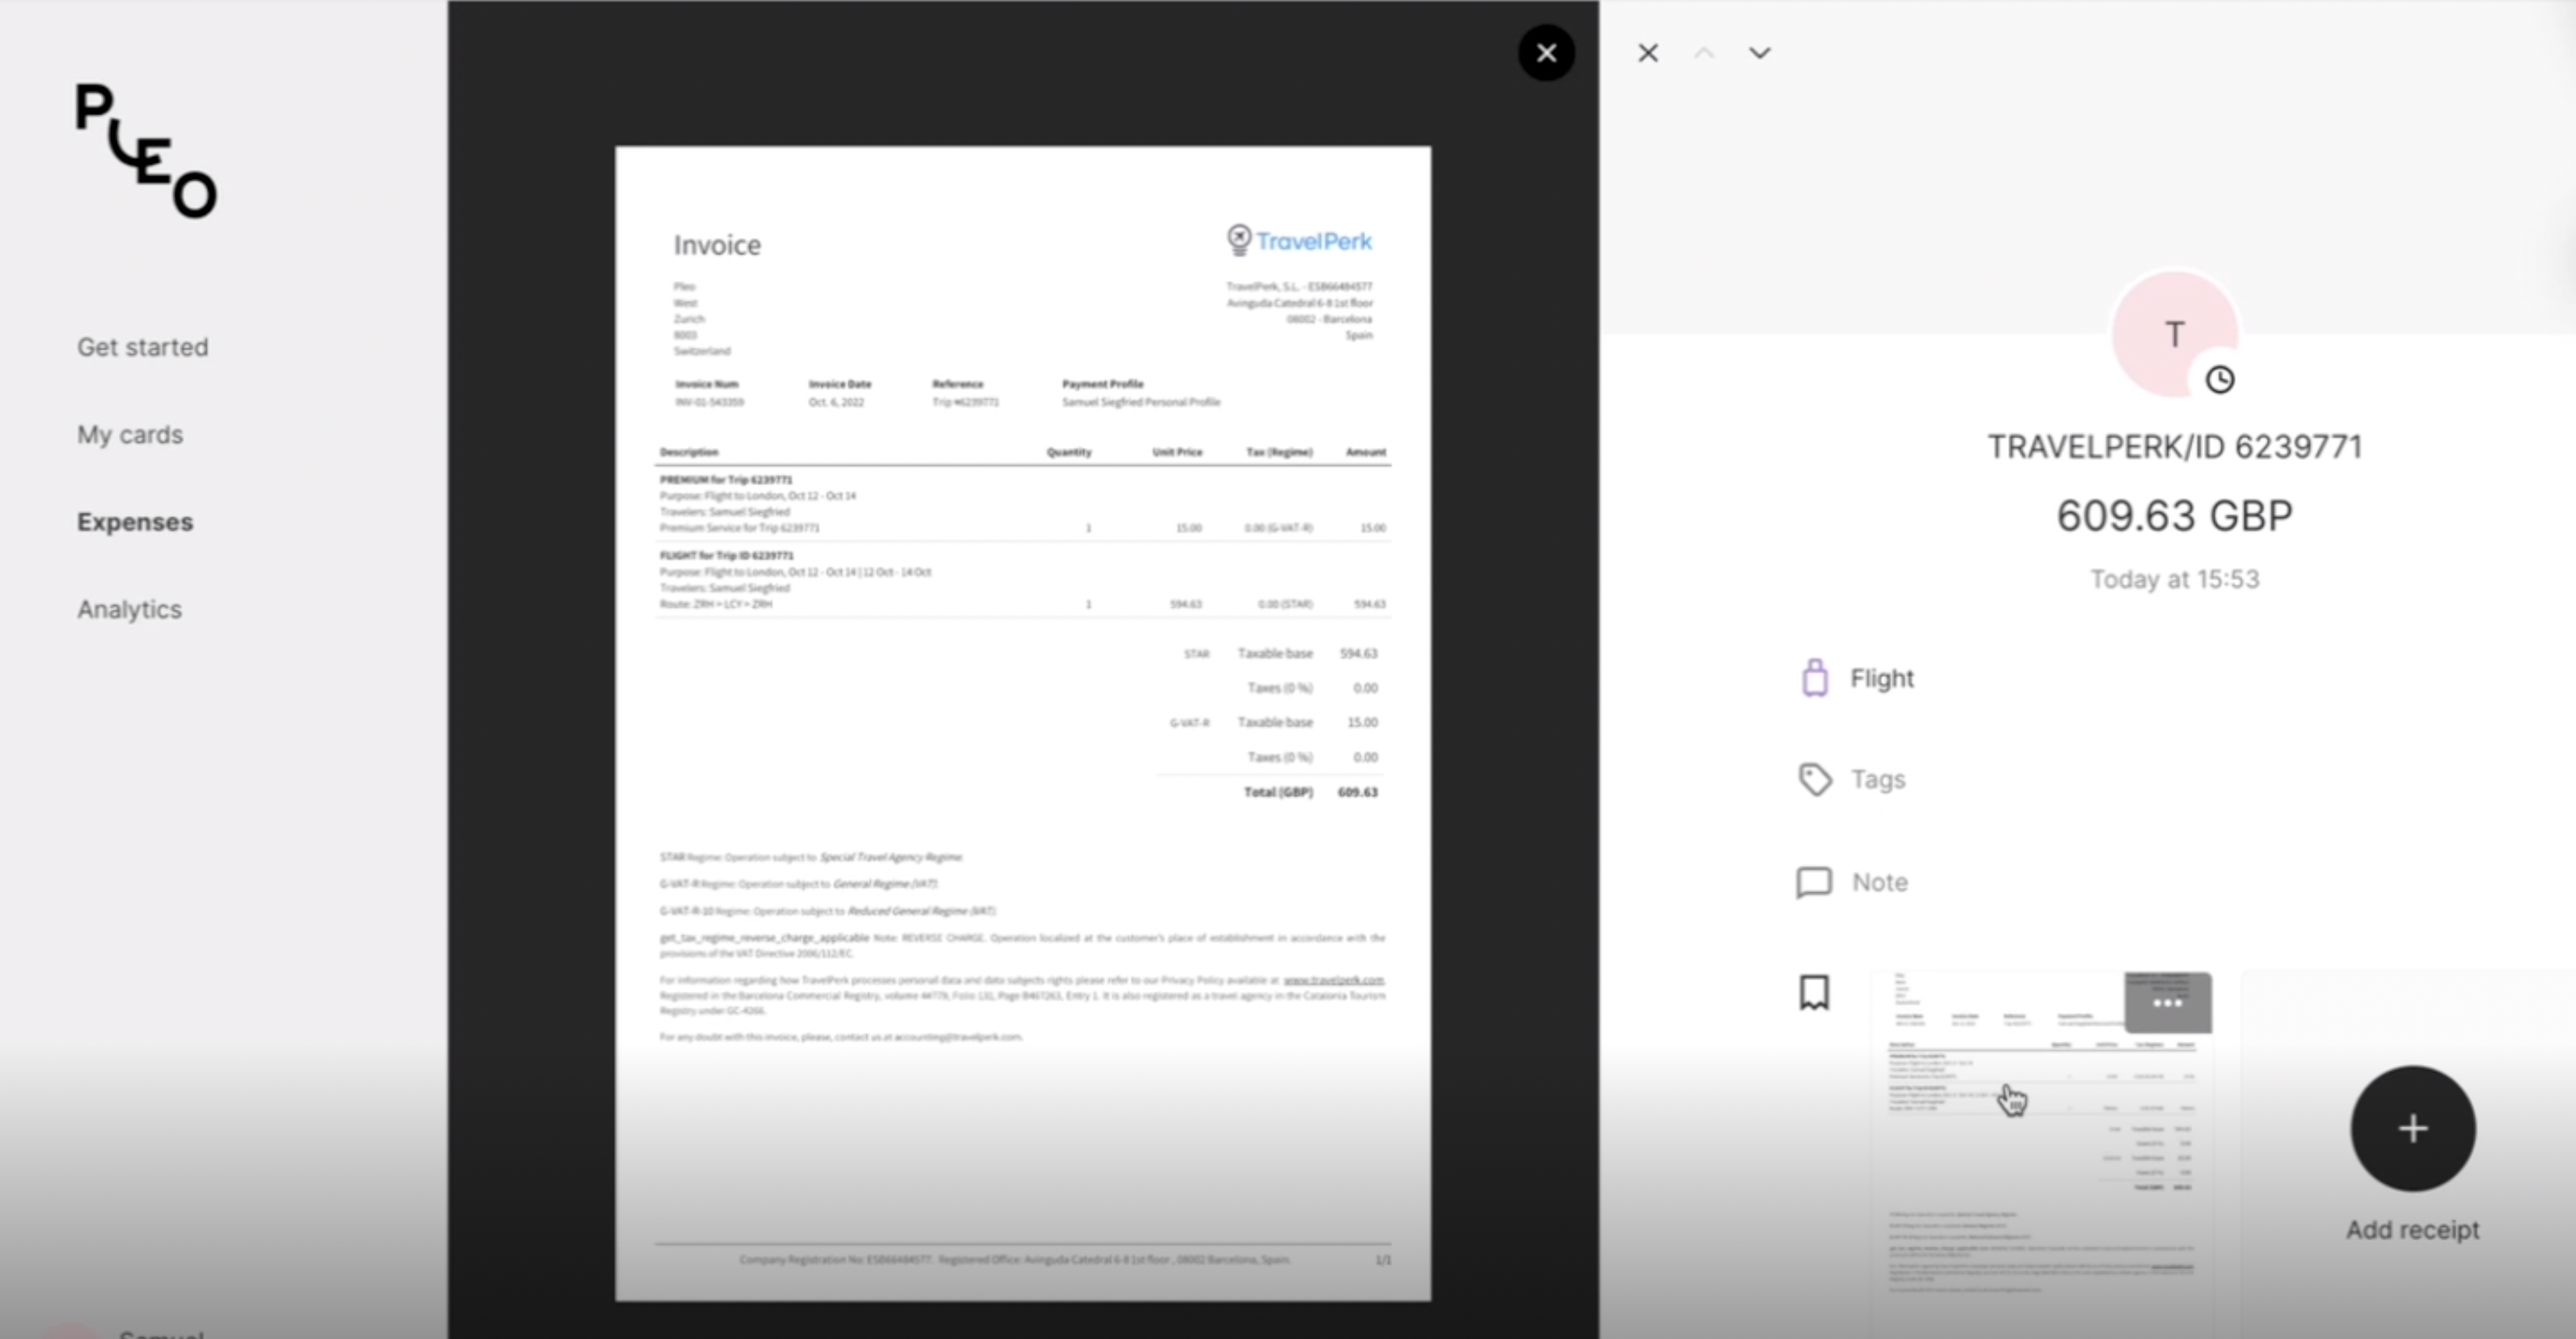Image resolution: width=2576 pixels, height=1339 pixels.
Task: Open the Pleo logo home
Action: (146, 150)
